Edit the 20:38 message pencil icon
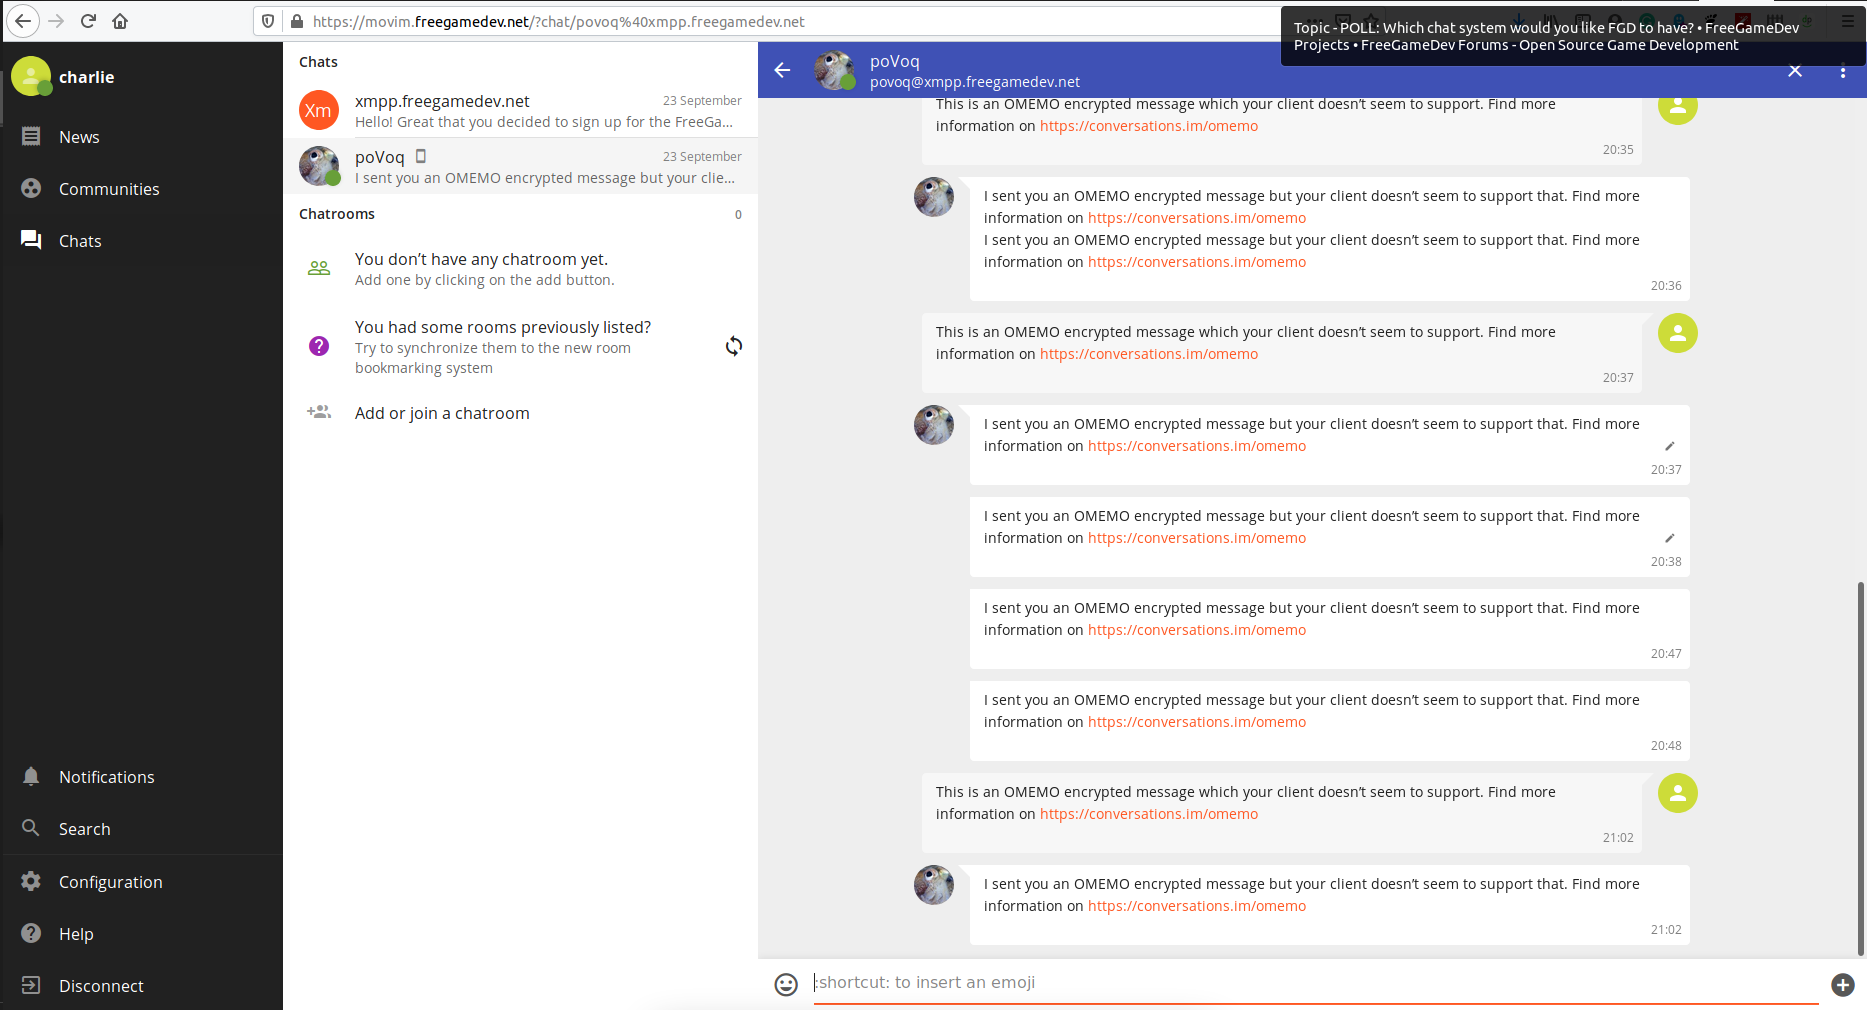The height and width of the screenshot is (1010, 1867). click(x=1669, y=538)
